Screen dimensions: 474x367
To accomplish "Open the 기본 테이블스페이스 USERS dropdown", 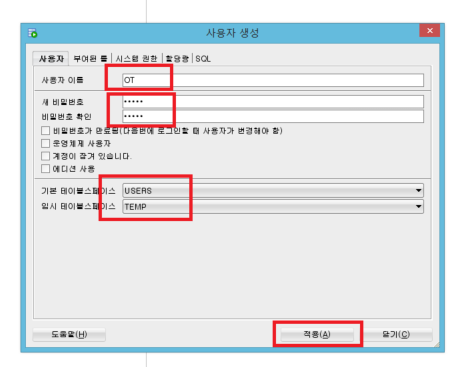I will (x=273, y=191).
